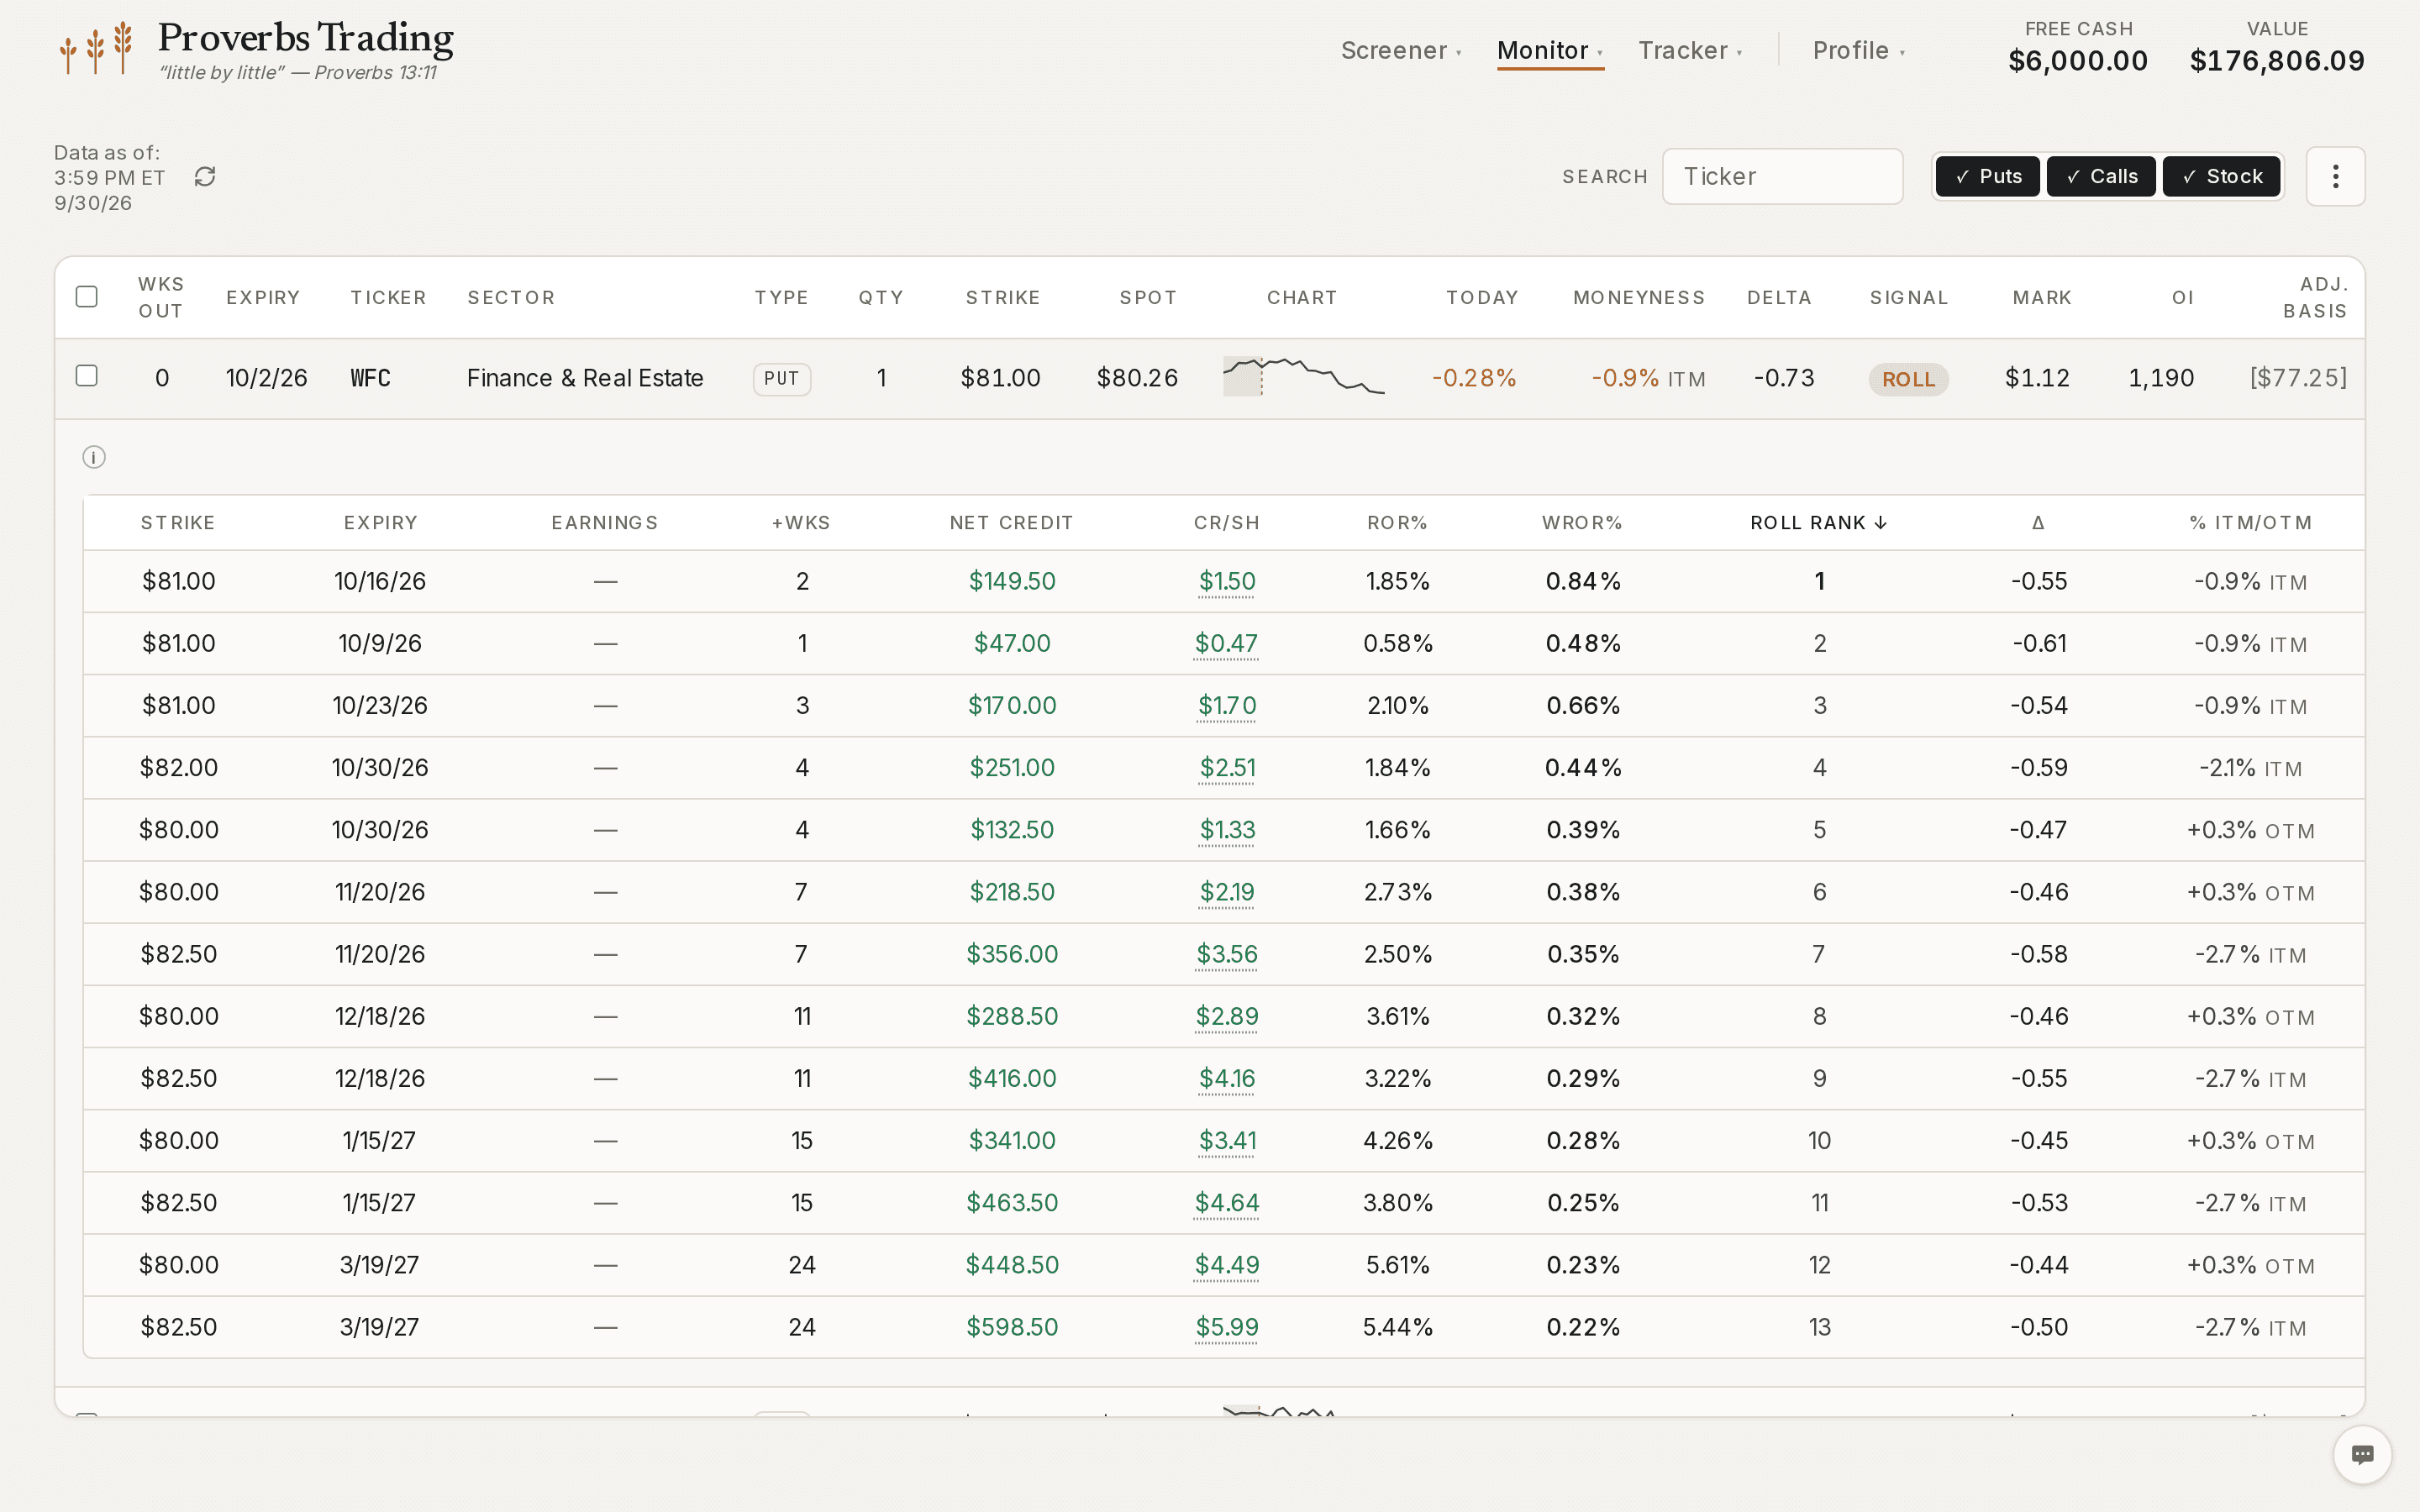Click the PUT type badge for WFC
Viewport: 2420px width, 1512px height.
pyautogui.click(x=781, y=379)
